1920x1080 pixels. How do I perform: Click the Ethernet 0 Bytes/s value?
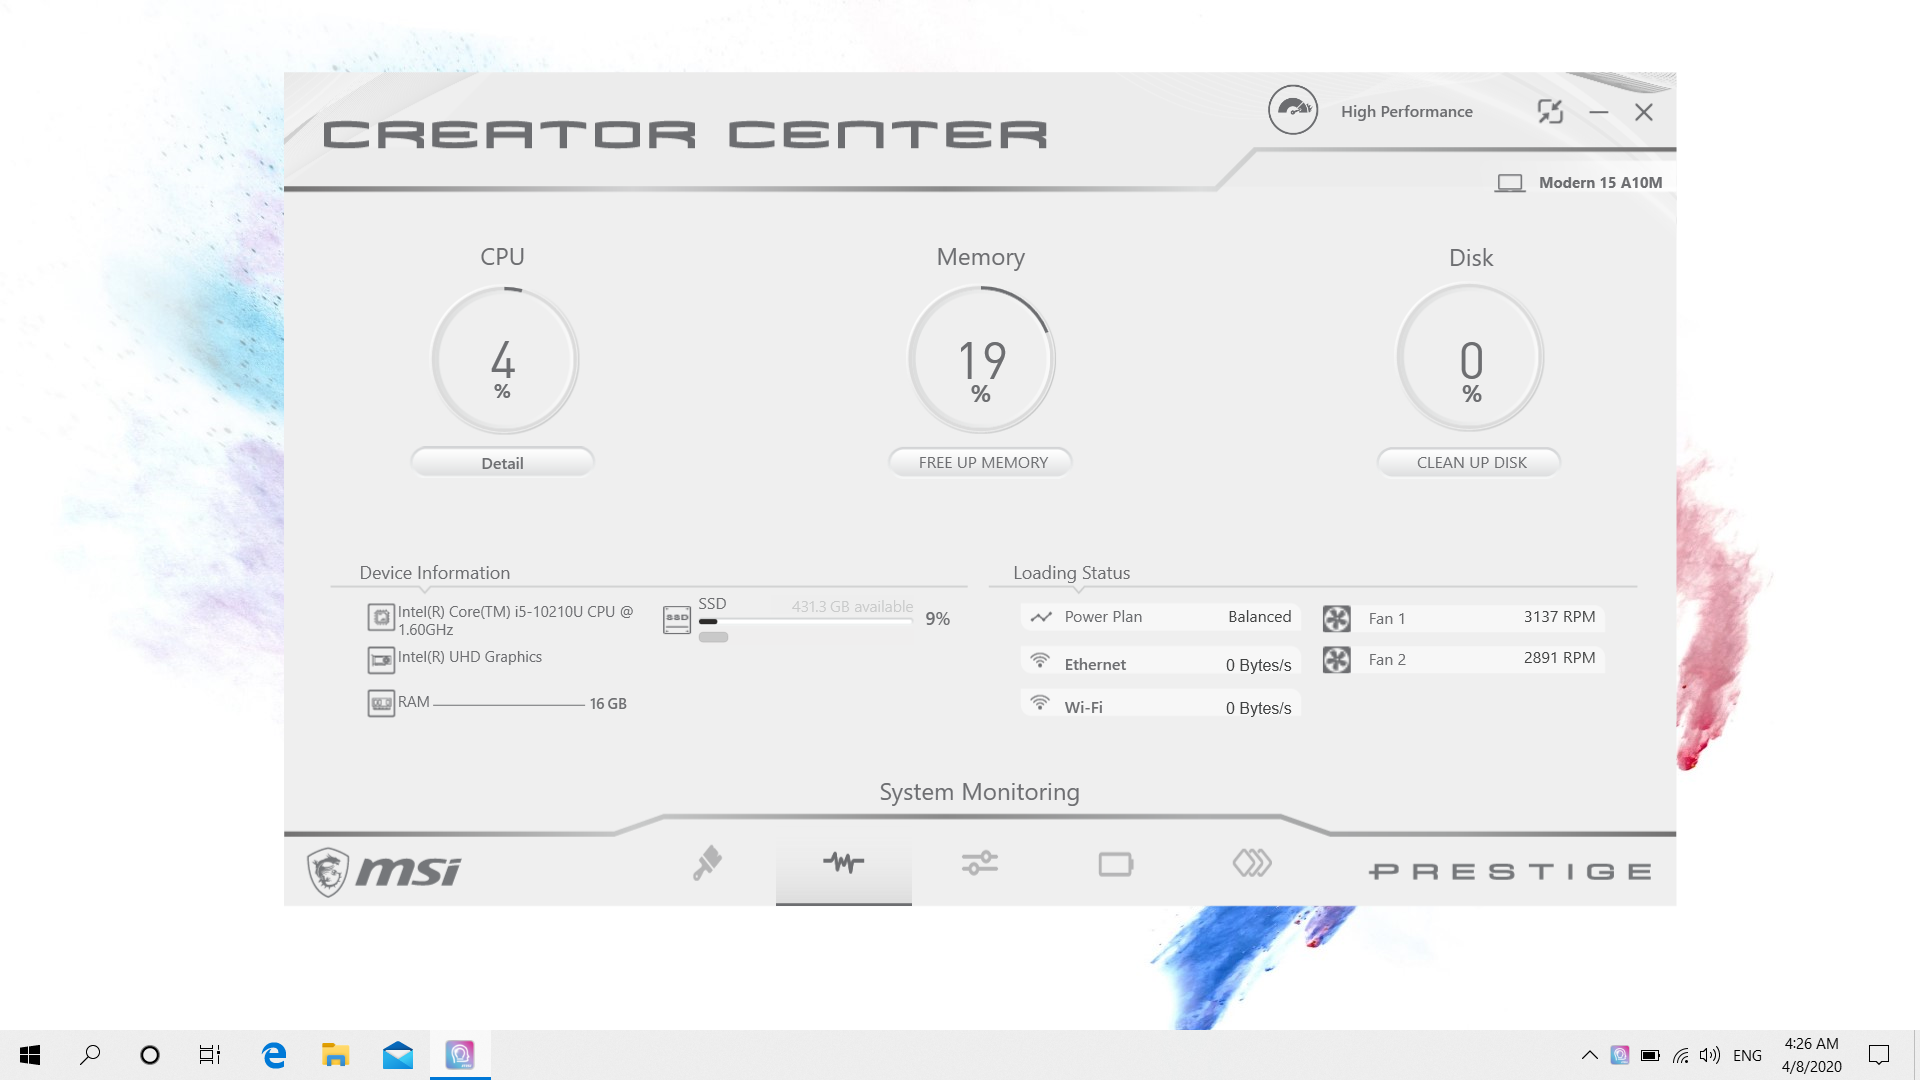click(x=1258, y=665)
